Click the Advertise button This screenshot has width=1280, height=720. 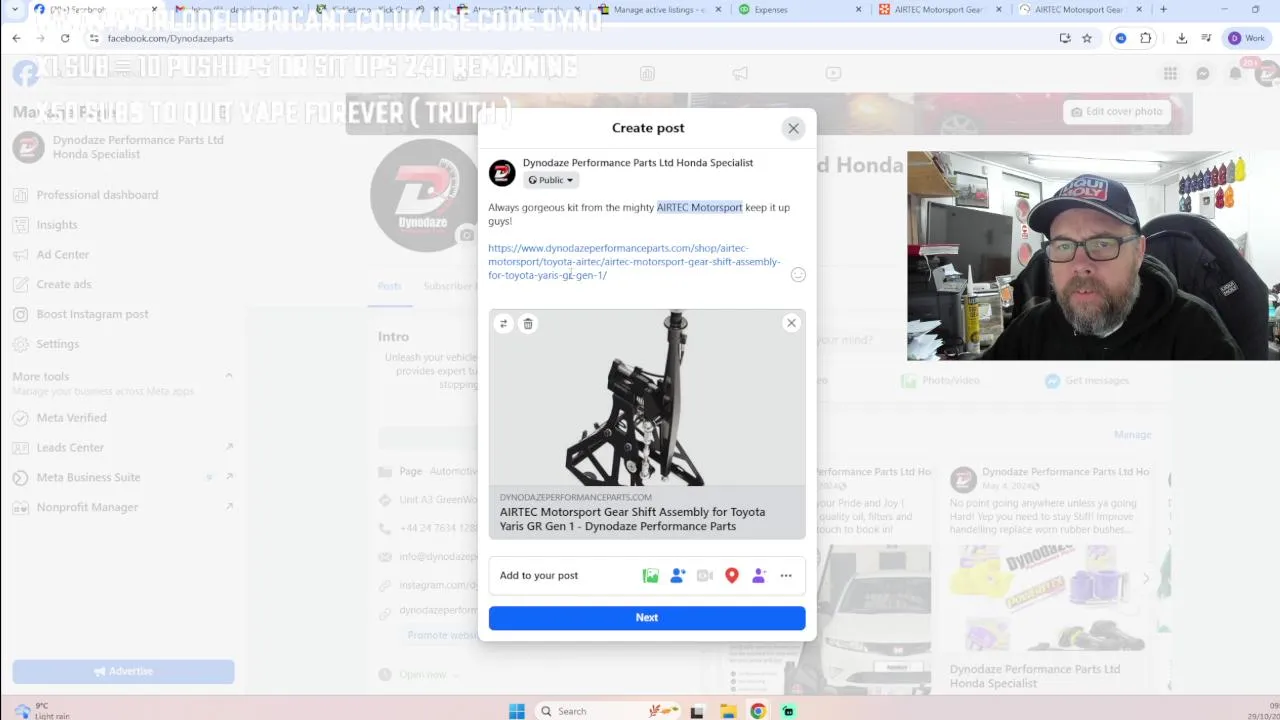point(123,671)
